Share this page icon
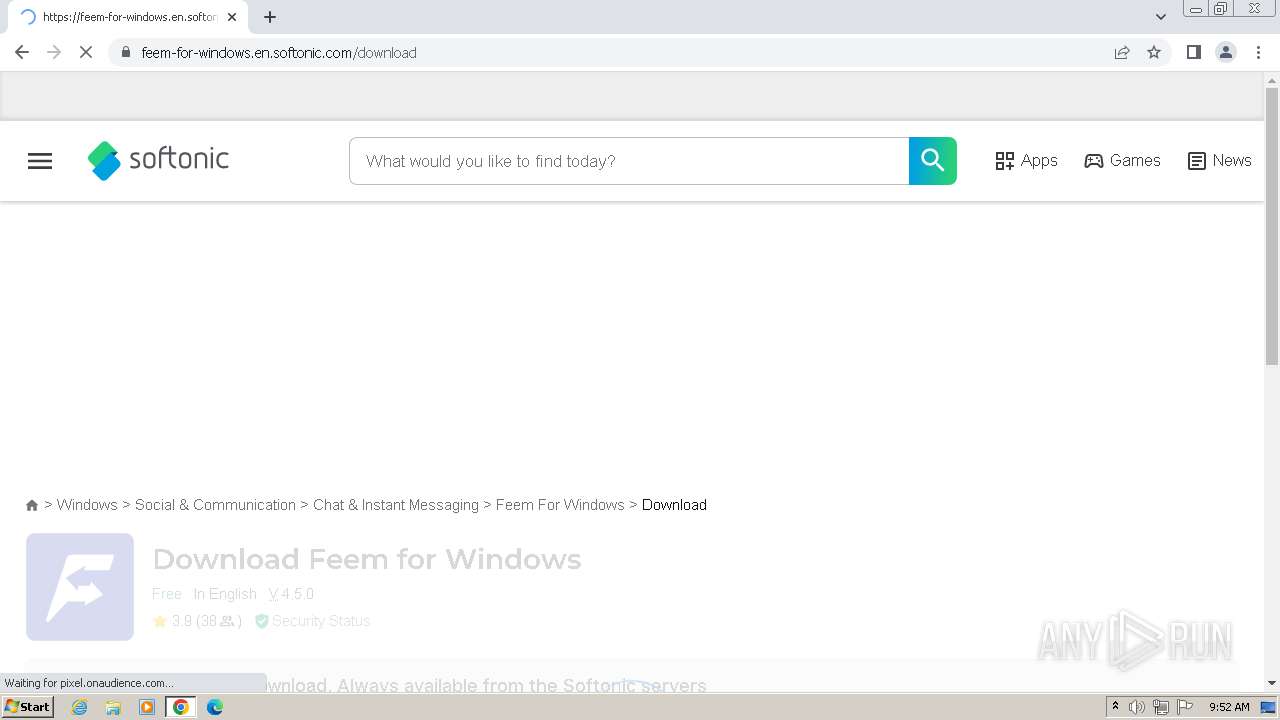The image size is (1280, 720). [1122, 52]
